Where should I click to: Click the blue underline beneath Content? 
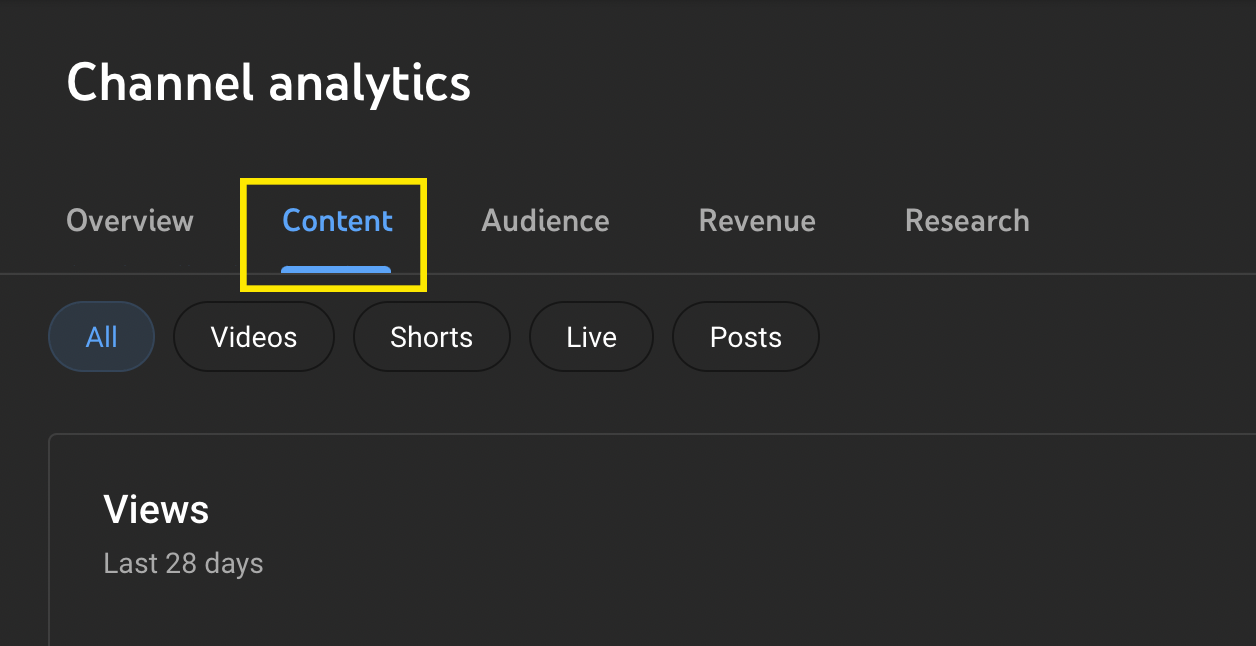tap(336, 269)
